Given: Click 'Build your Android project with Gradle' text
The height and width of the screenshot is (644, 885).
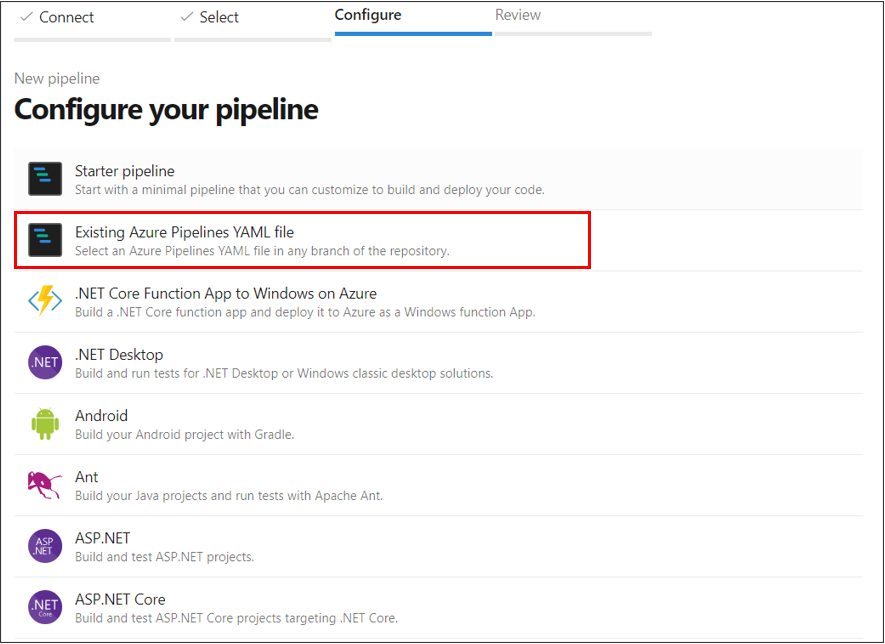Looking at the screenshot, I should [185, 435].
